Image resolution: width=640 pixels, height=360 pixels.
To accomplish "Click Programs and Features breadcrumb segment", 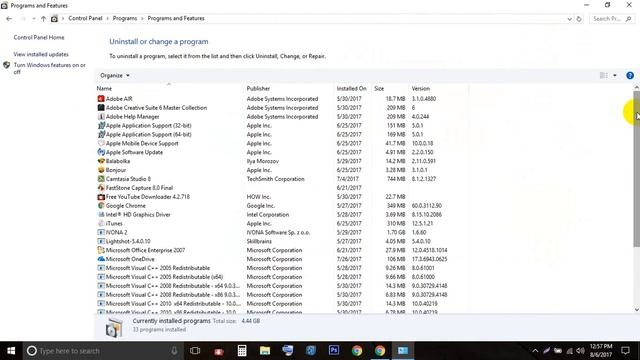I will [176, 18].
